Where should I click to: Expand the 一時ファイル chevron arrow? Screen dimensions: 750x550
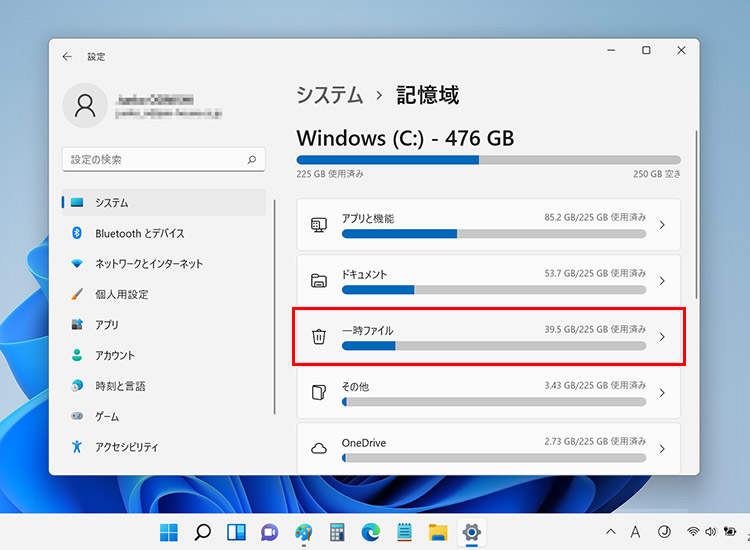tap(661, 337)
